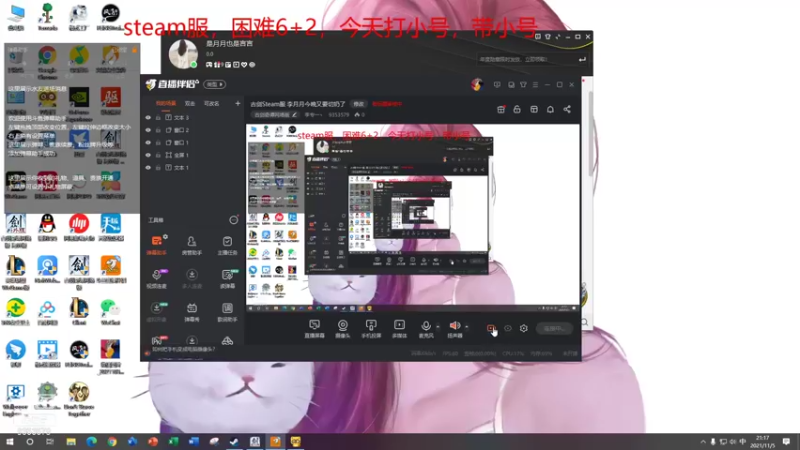Screen dimensions: 800x450
Task: Click the message icon in the 直播伴侣 title bar
Action: click(497, 85)
